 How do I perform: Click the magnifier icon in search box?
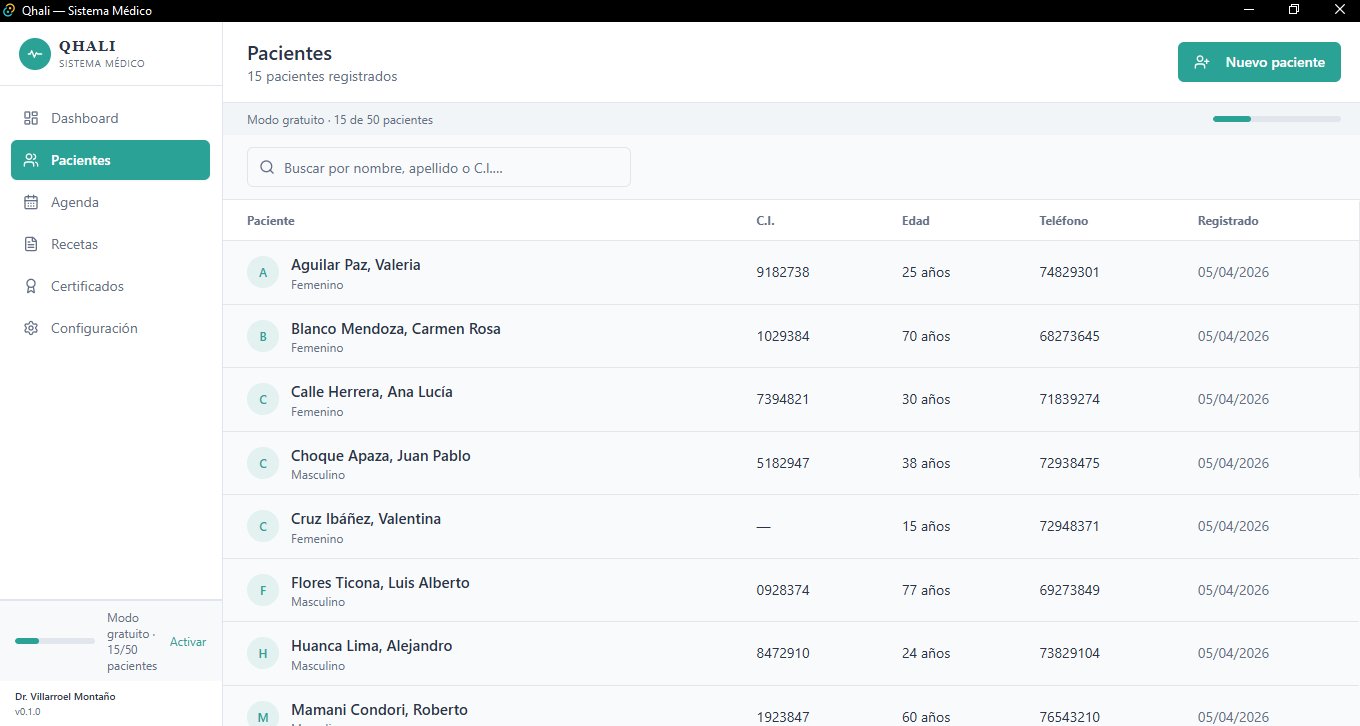[267, 168]
